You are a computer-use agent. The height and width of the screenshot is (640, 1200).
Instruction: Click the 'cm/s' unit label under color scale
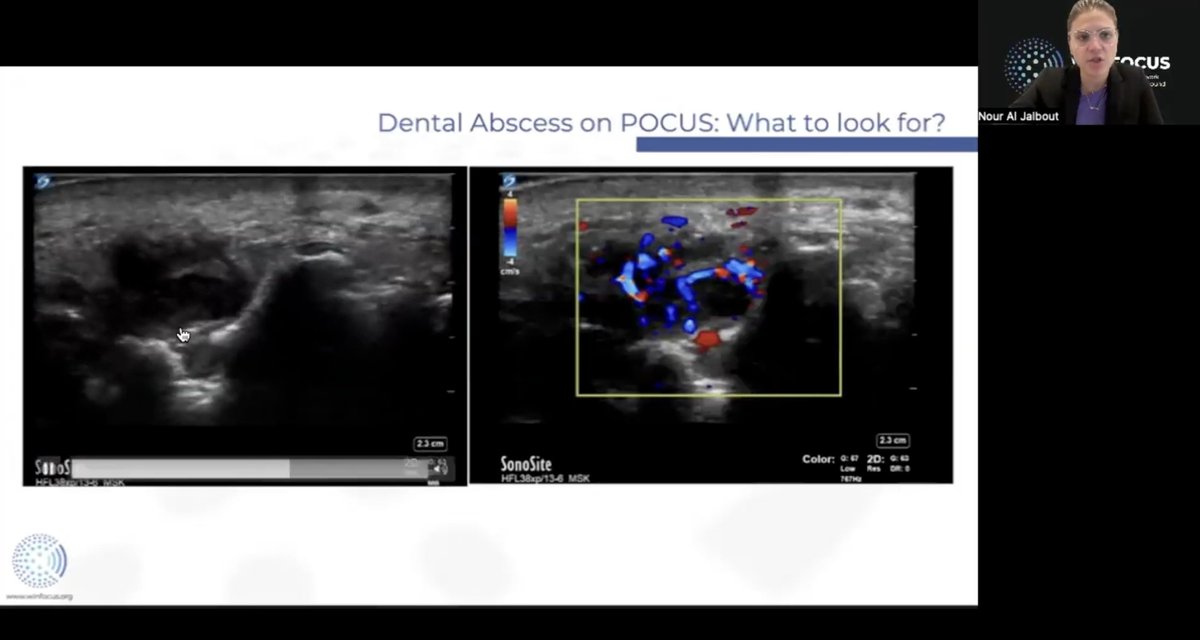[x=511, y=270]
